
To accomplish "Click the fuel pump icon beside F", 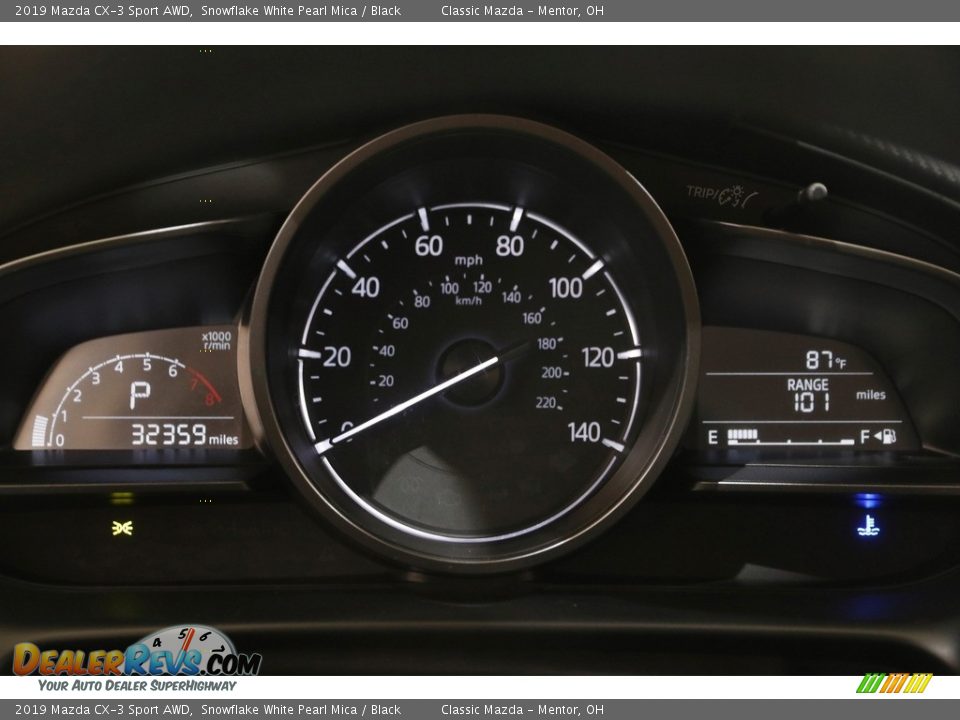I will tap(885, 437).
